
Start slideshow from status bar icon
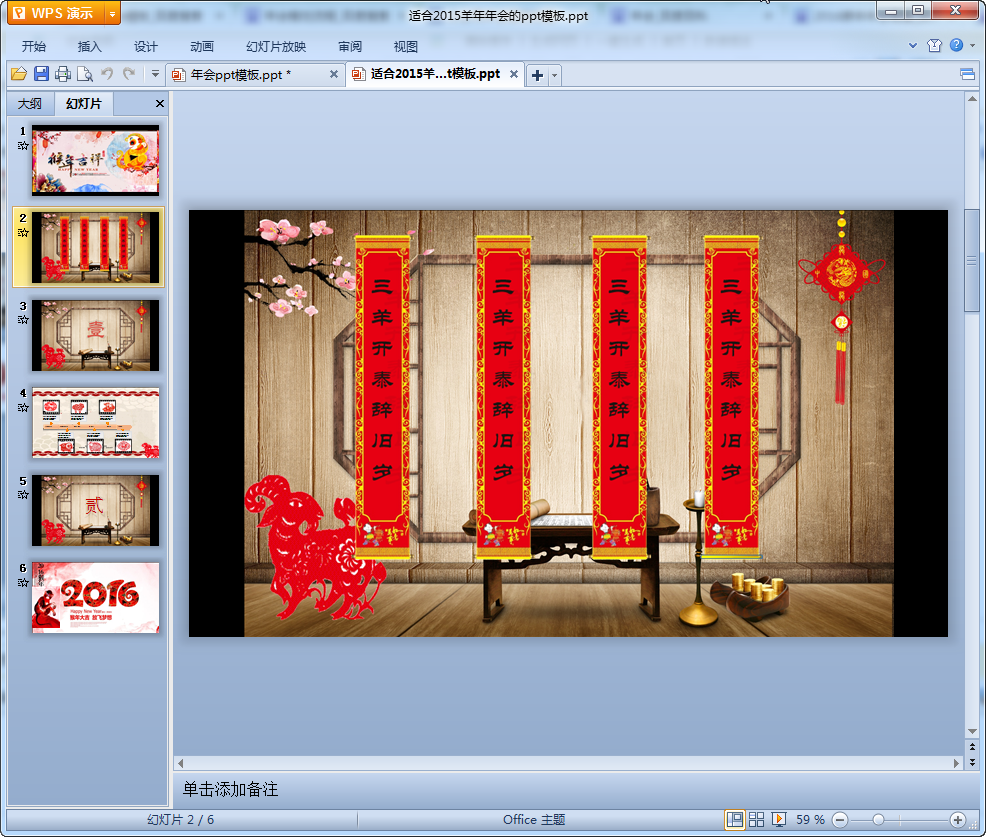click(x=778, y=819)
